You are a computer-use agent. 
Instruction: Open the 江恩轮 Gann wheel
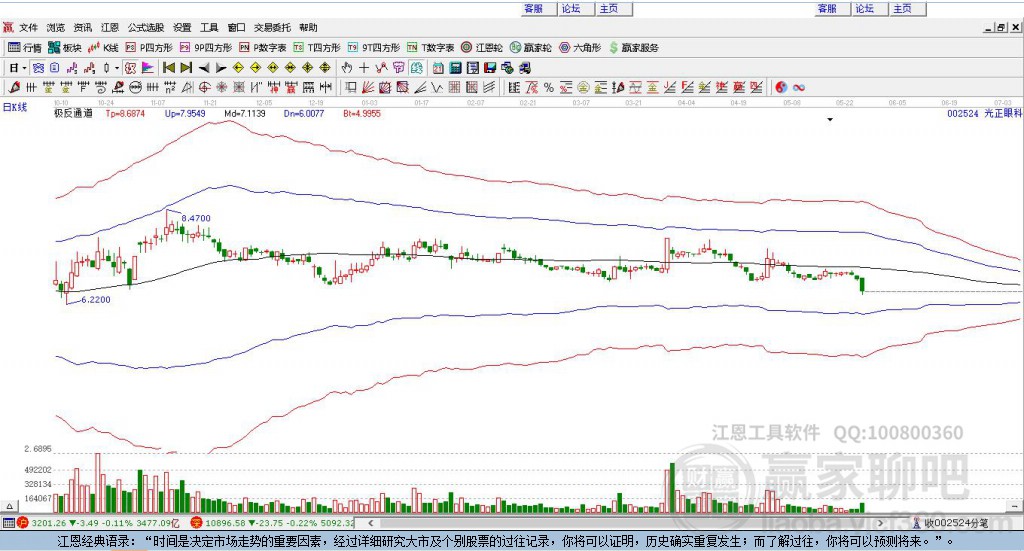coord(482,48)
